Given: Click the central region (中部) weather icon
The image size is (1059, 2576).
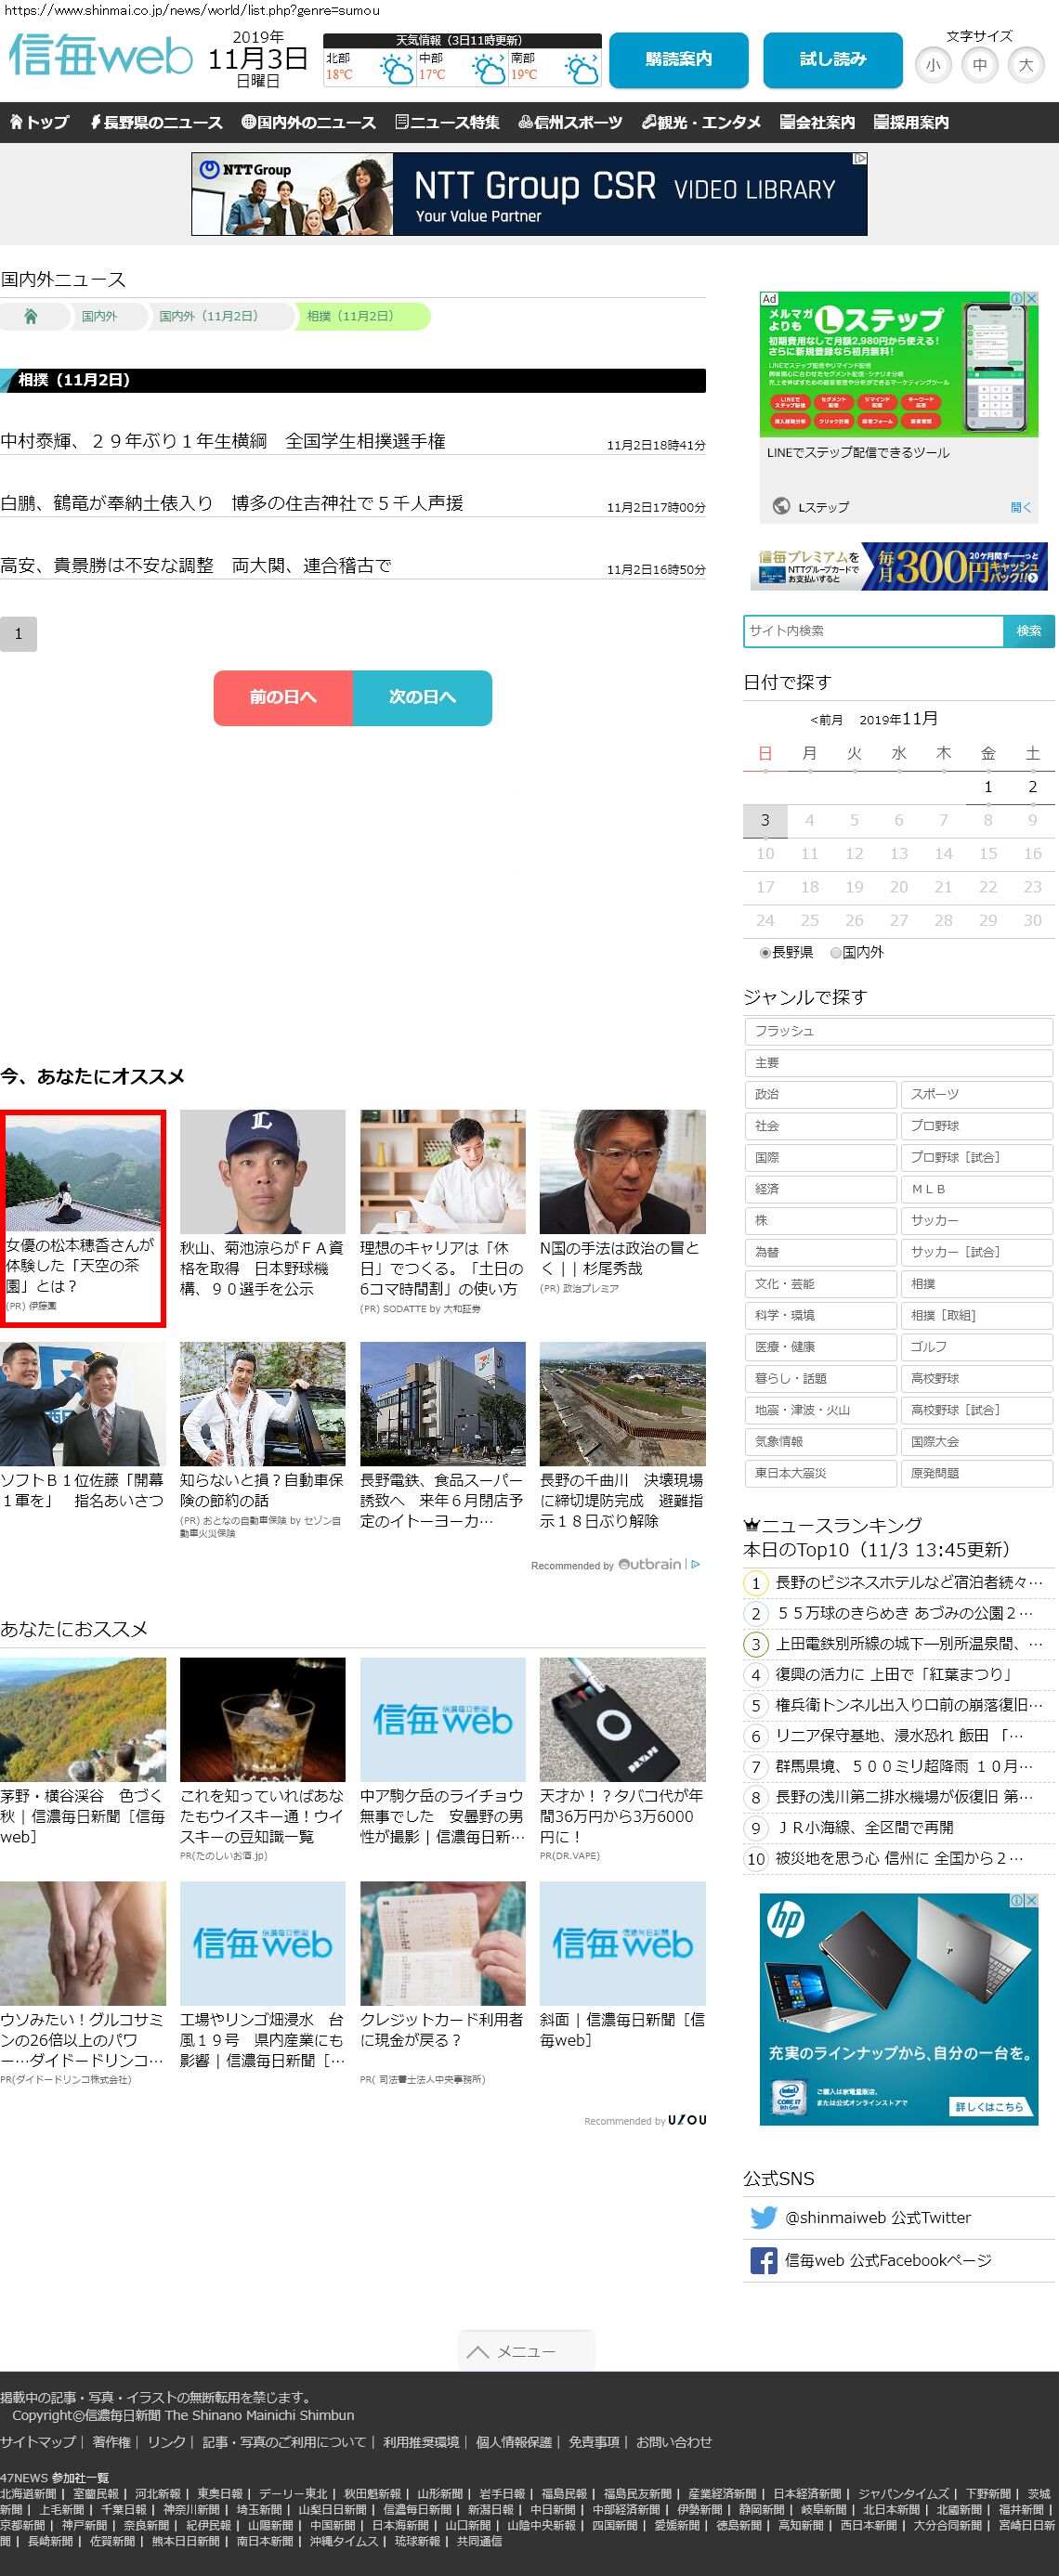Looking at the screenshot, I should [488, 70].
